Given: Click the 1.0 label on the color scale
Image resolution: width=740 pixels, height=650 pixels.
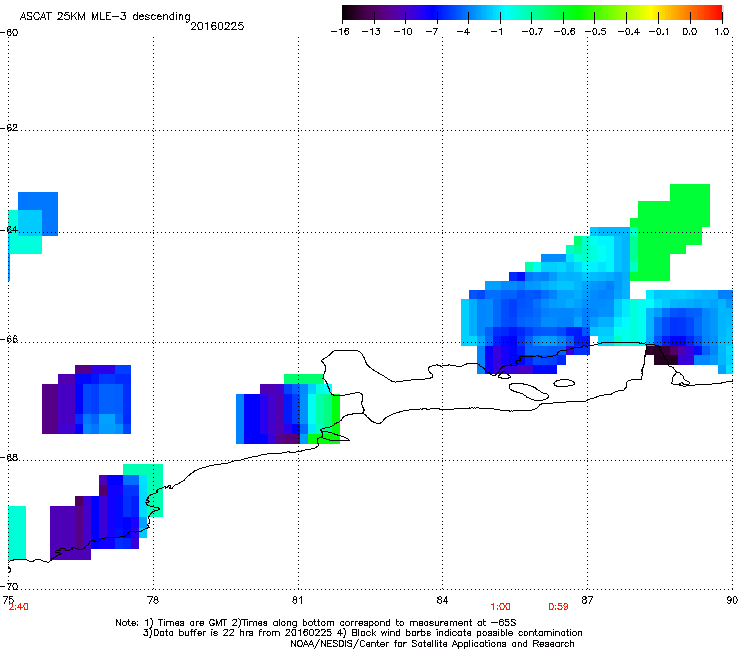Looking at the screenshot, I should [x=722, y=32].
